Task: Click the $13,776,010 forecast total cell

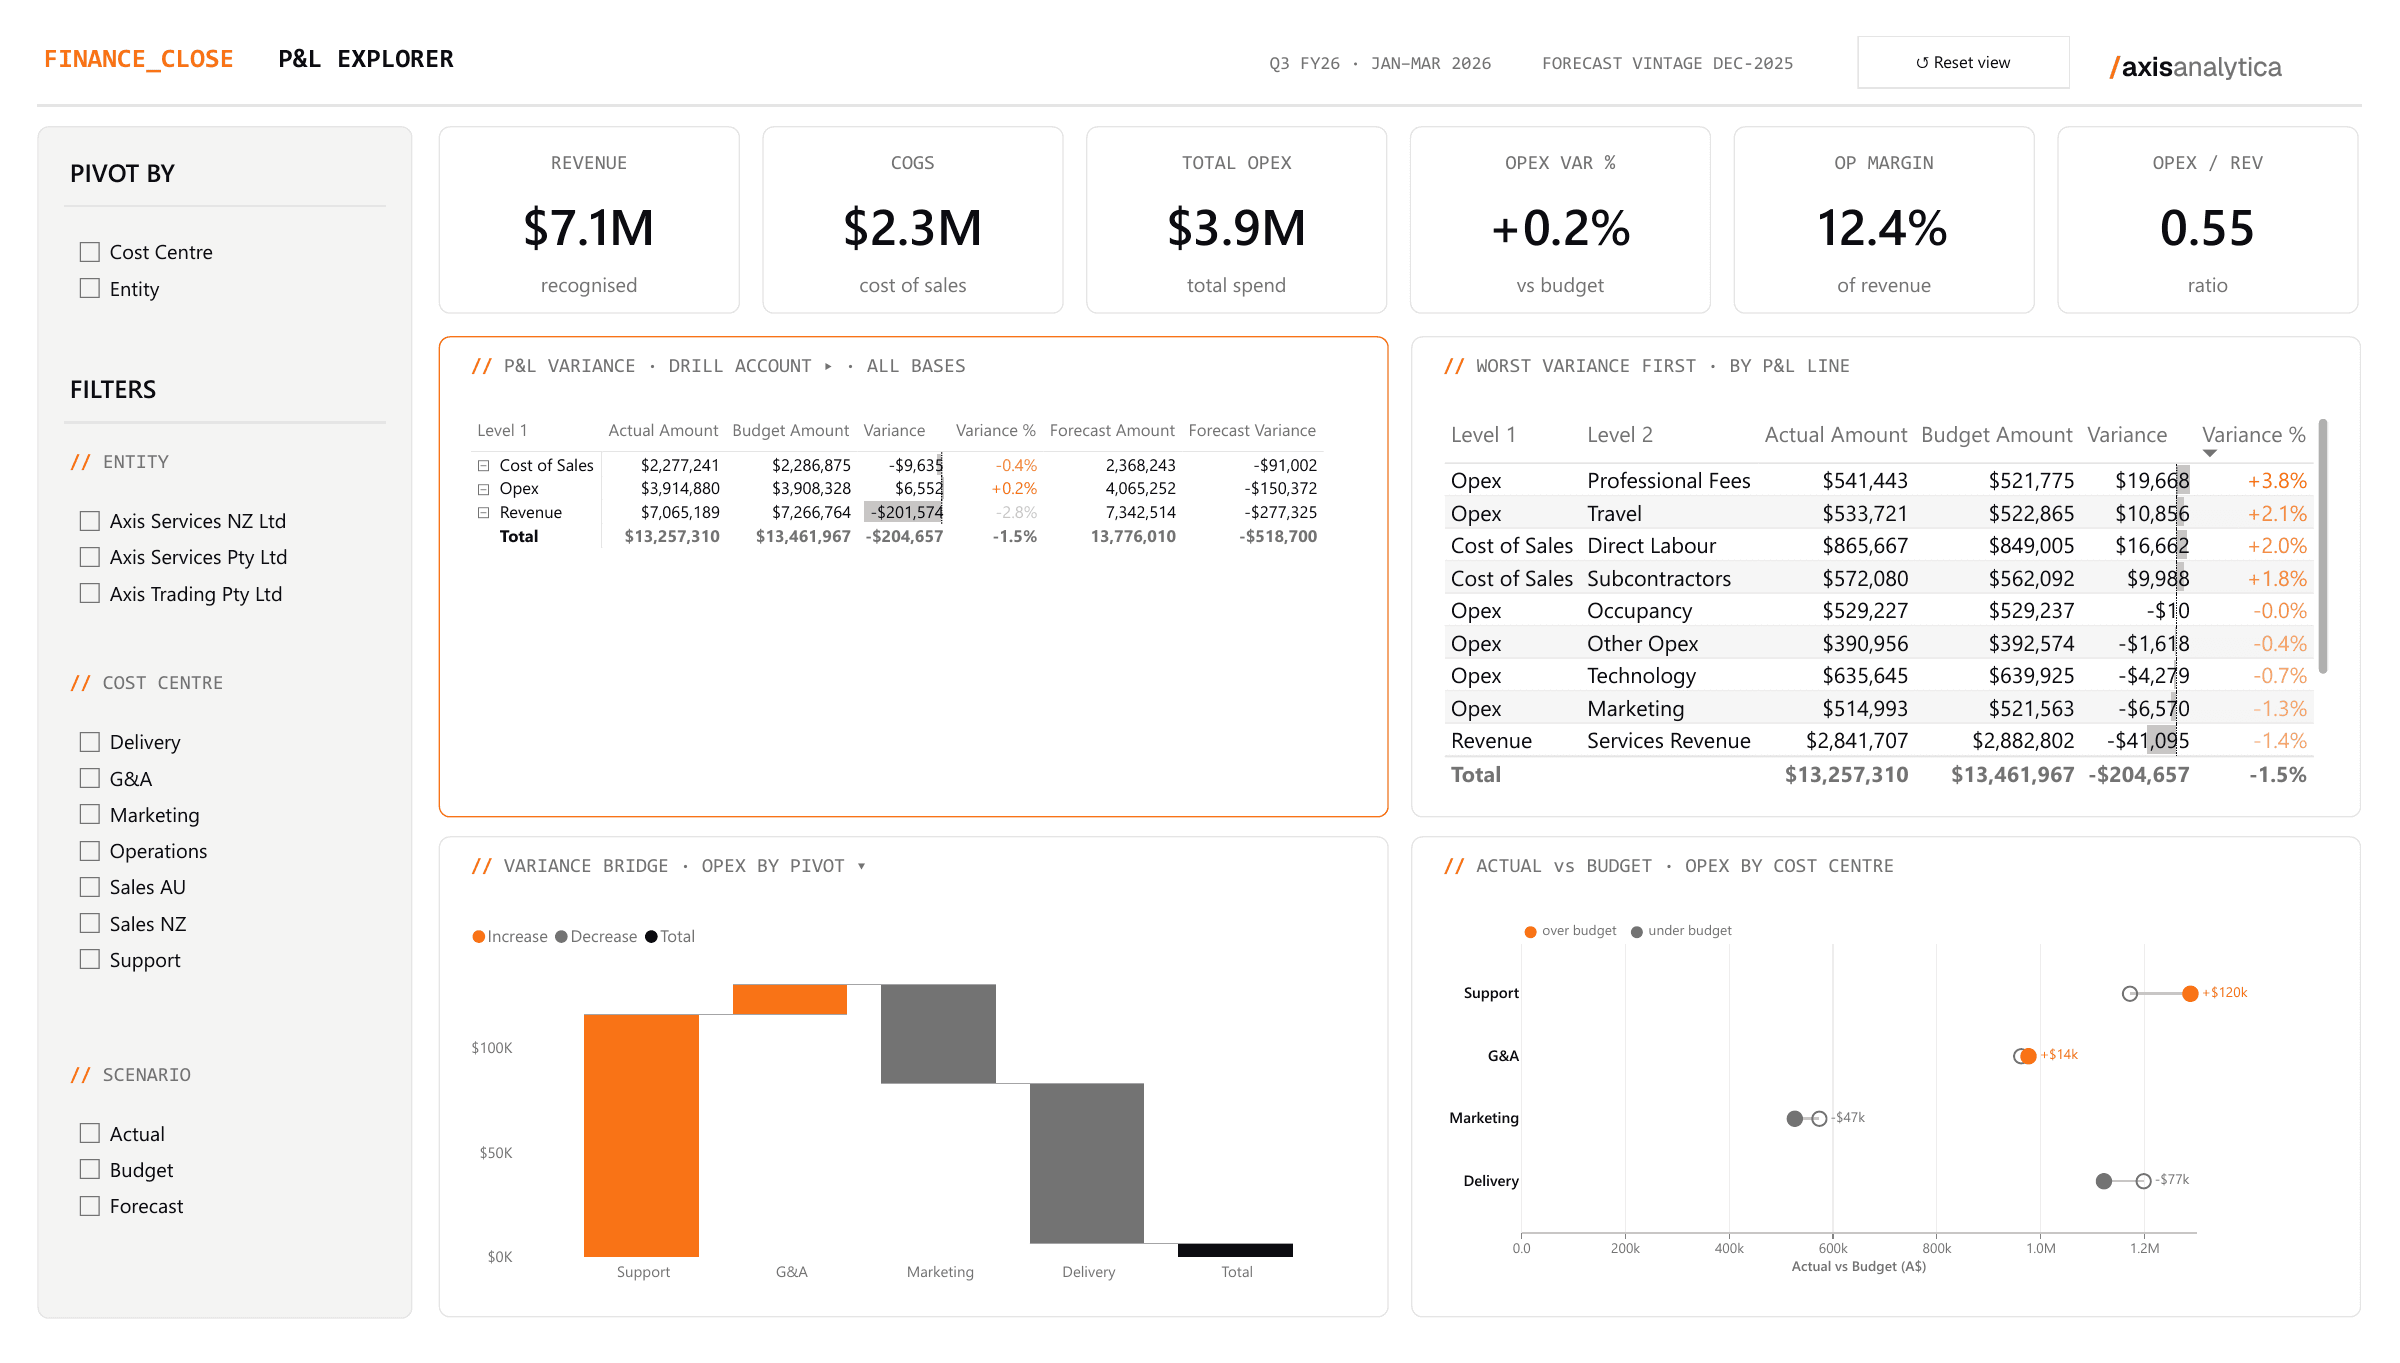Action: (x=1133, y=537)
